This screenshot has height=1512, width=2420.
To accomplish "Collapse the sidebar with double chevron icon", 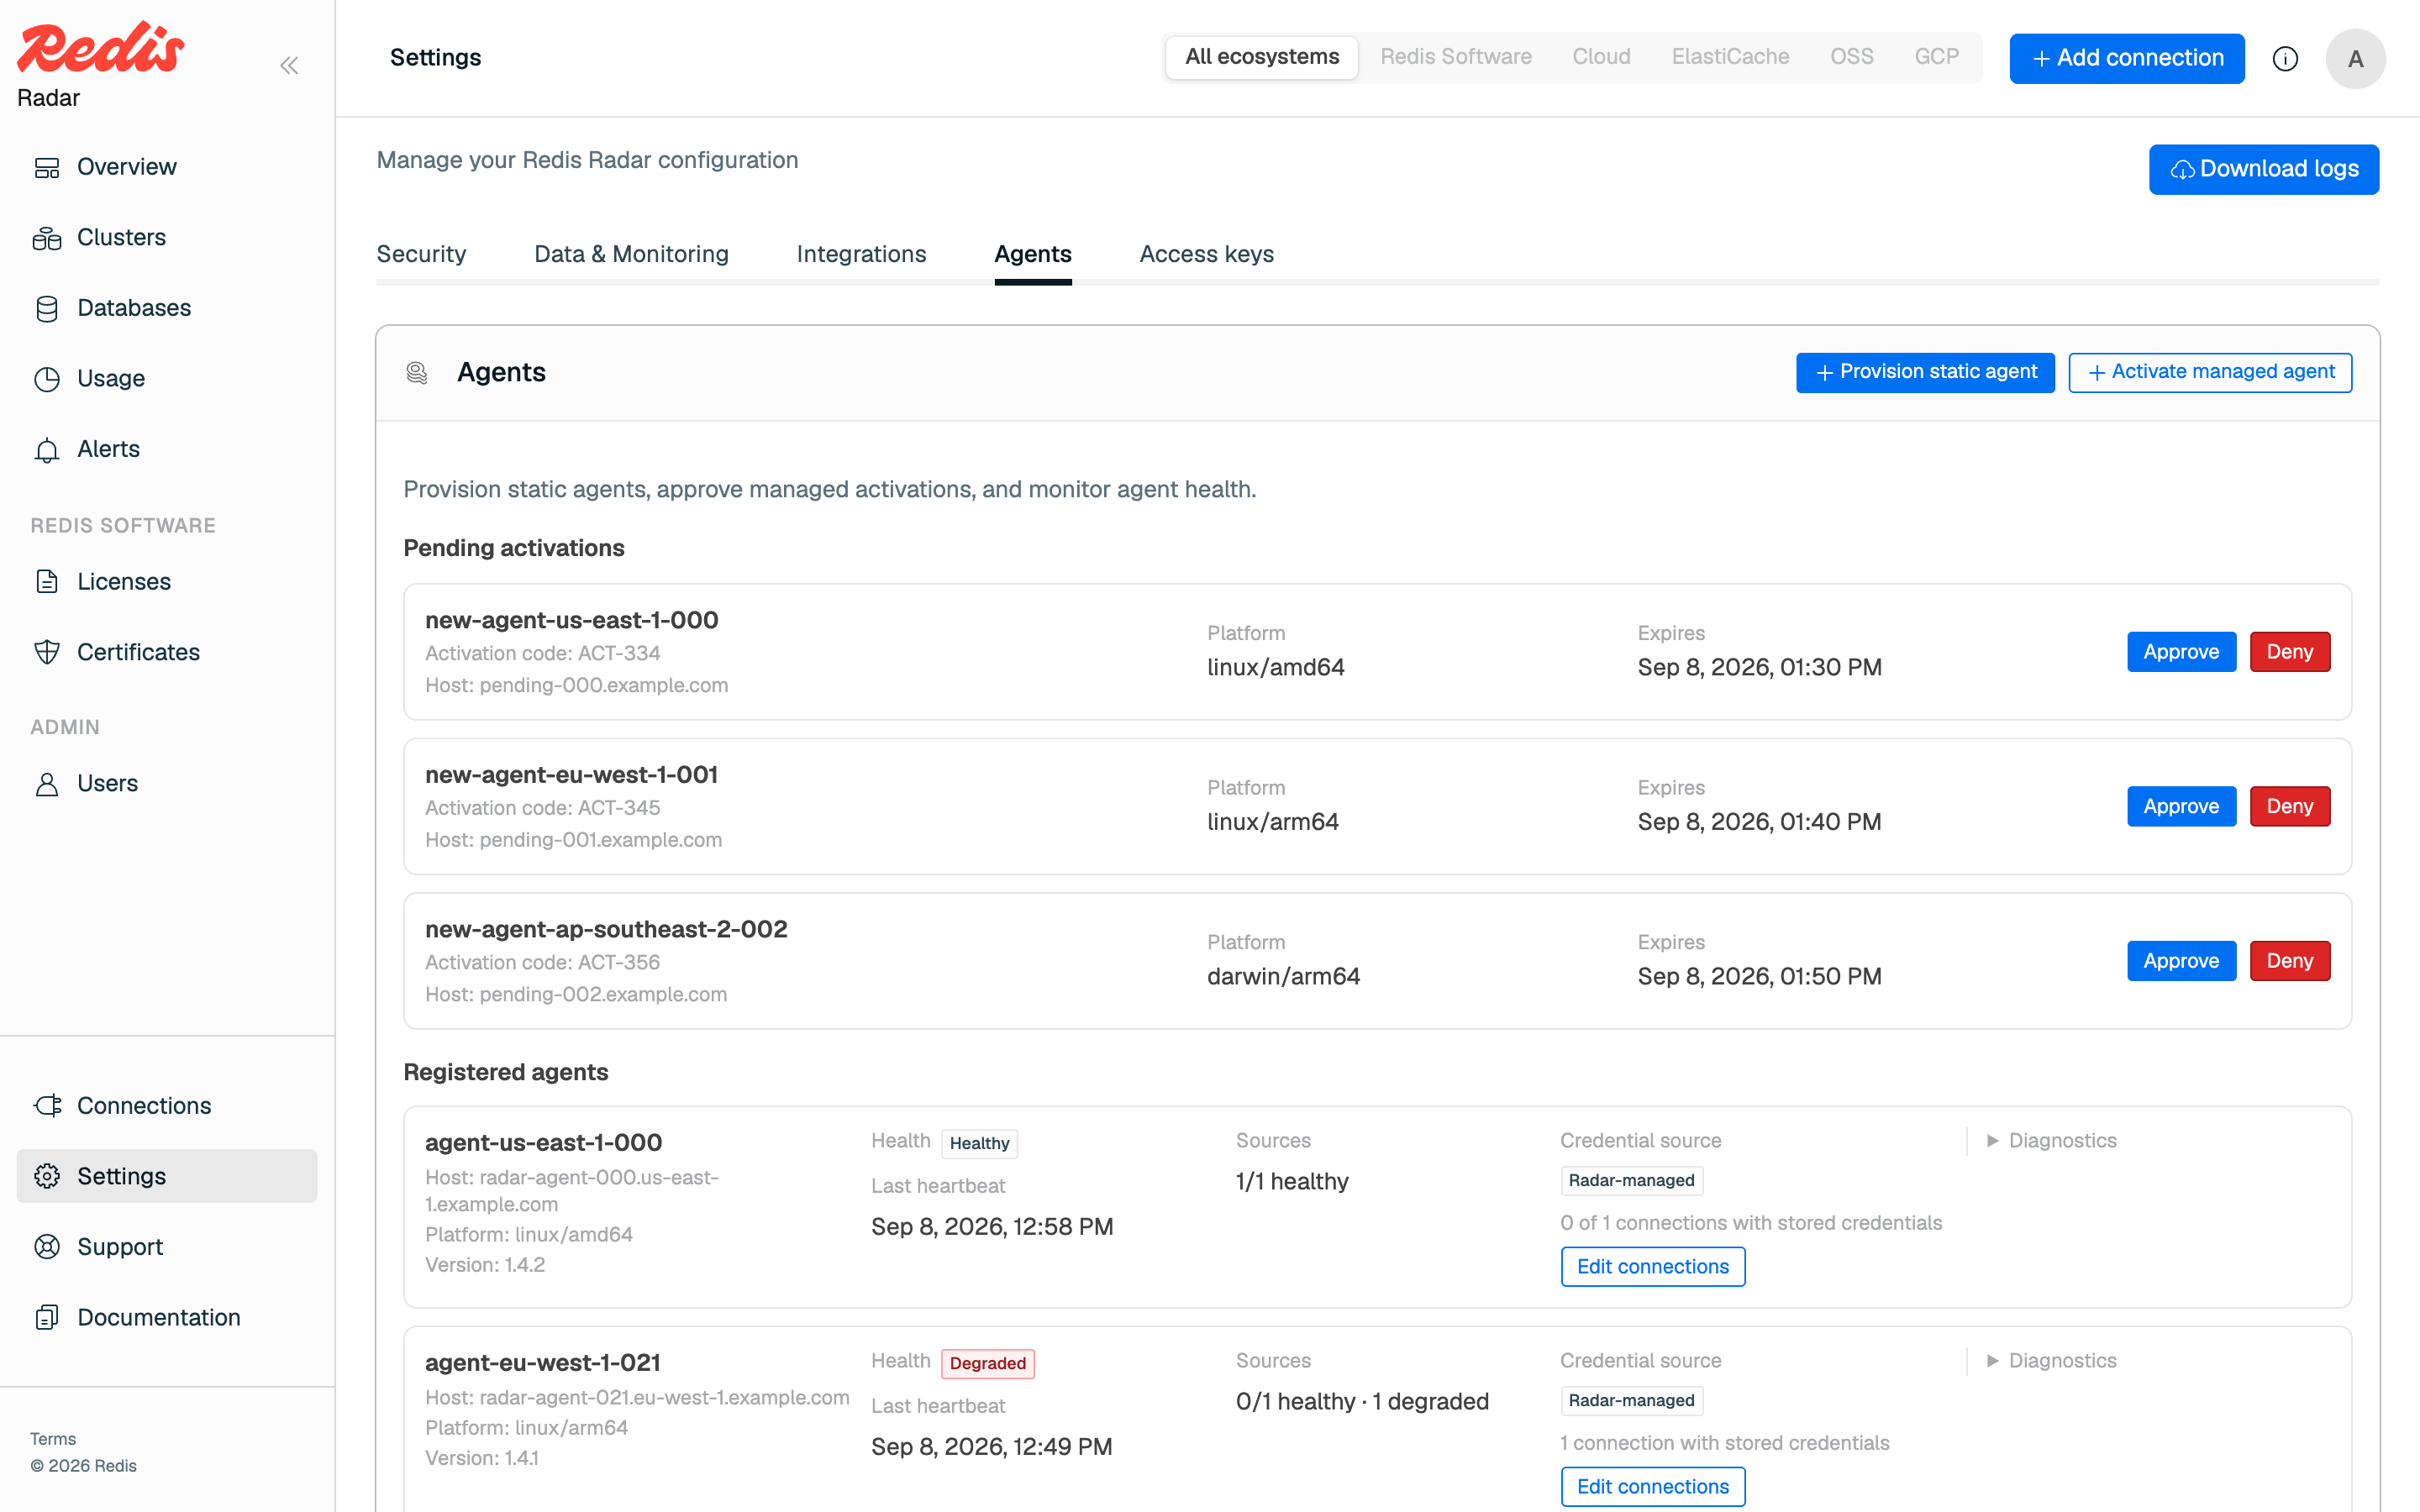I will 289,66.
